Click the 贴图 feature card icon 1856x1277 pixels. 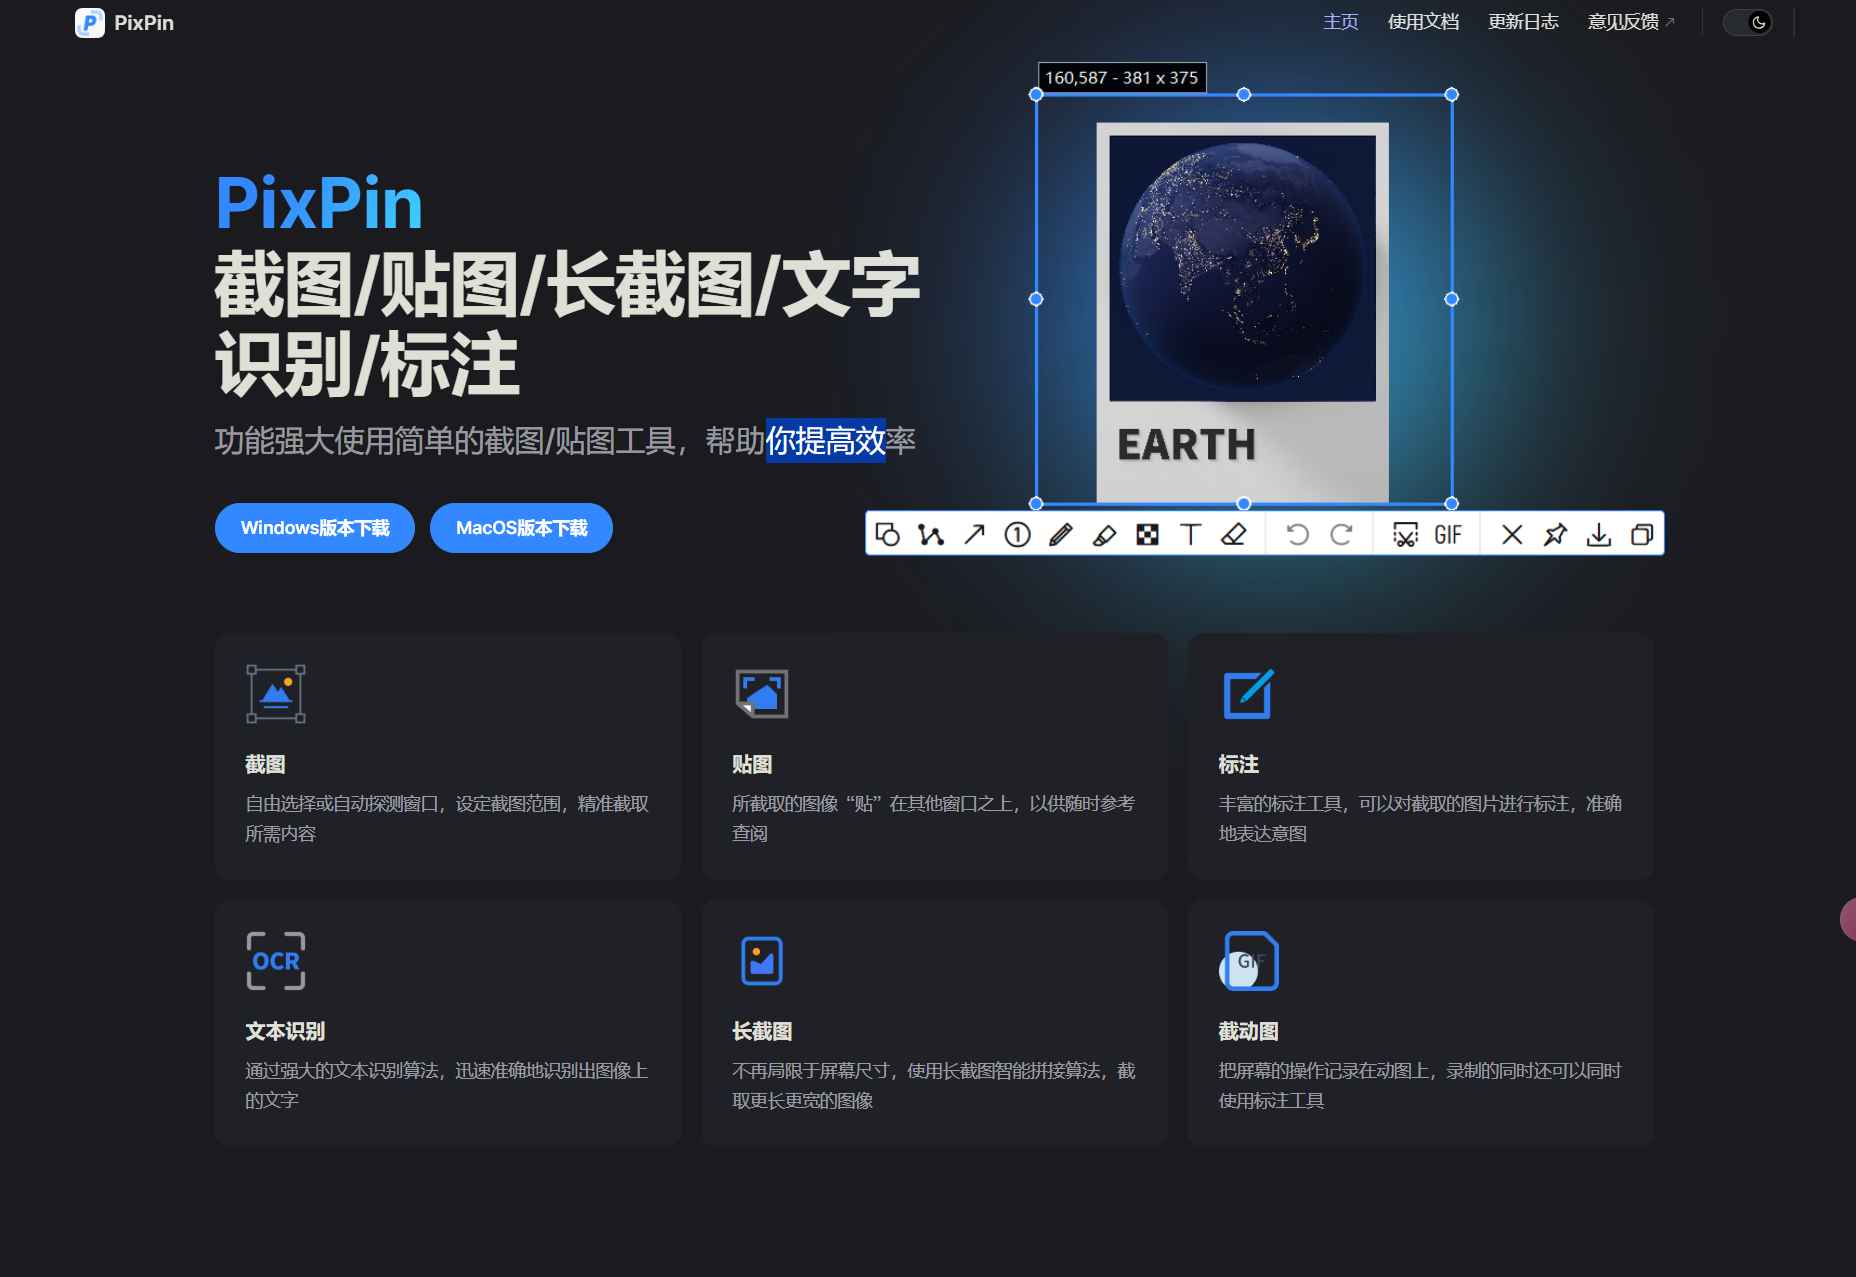(x=762, y=693)
